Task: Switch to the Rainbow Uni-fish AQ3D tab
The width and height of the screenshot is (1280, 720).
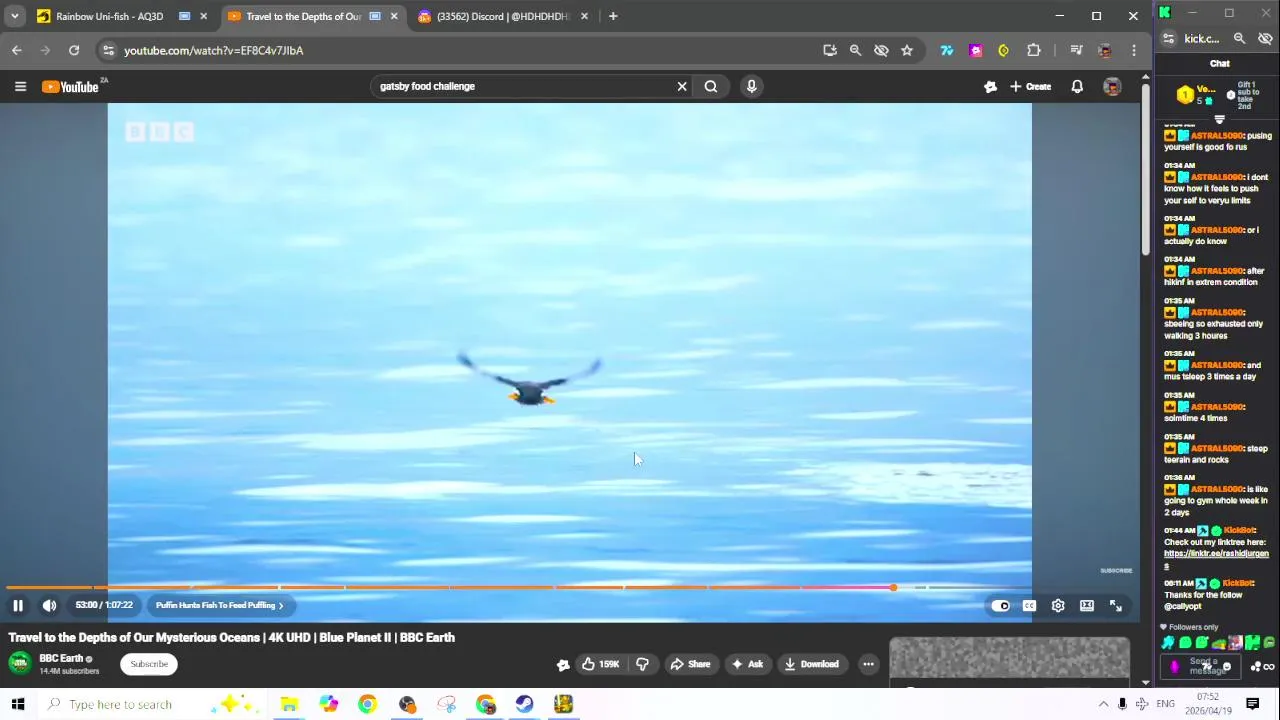Action: [x=108, y=16]
